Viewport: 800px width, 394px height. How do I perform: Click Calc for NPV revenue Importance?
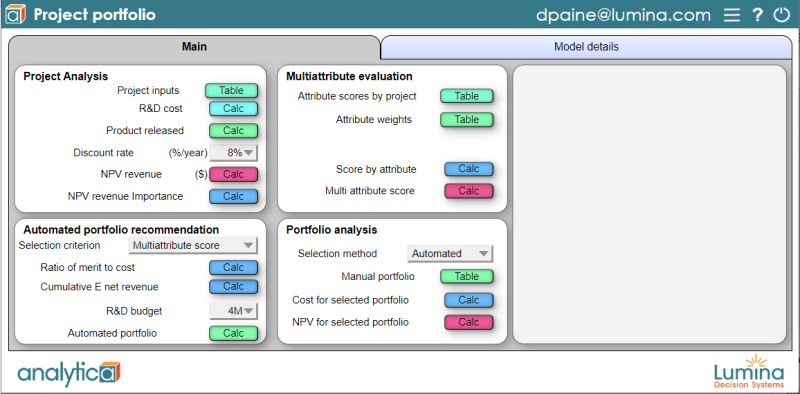(x=234, y=196)
